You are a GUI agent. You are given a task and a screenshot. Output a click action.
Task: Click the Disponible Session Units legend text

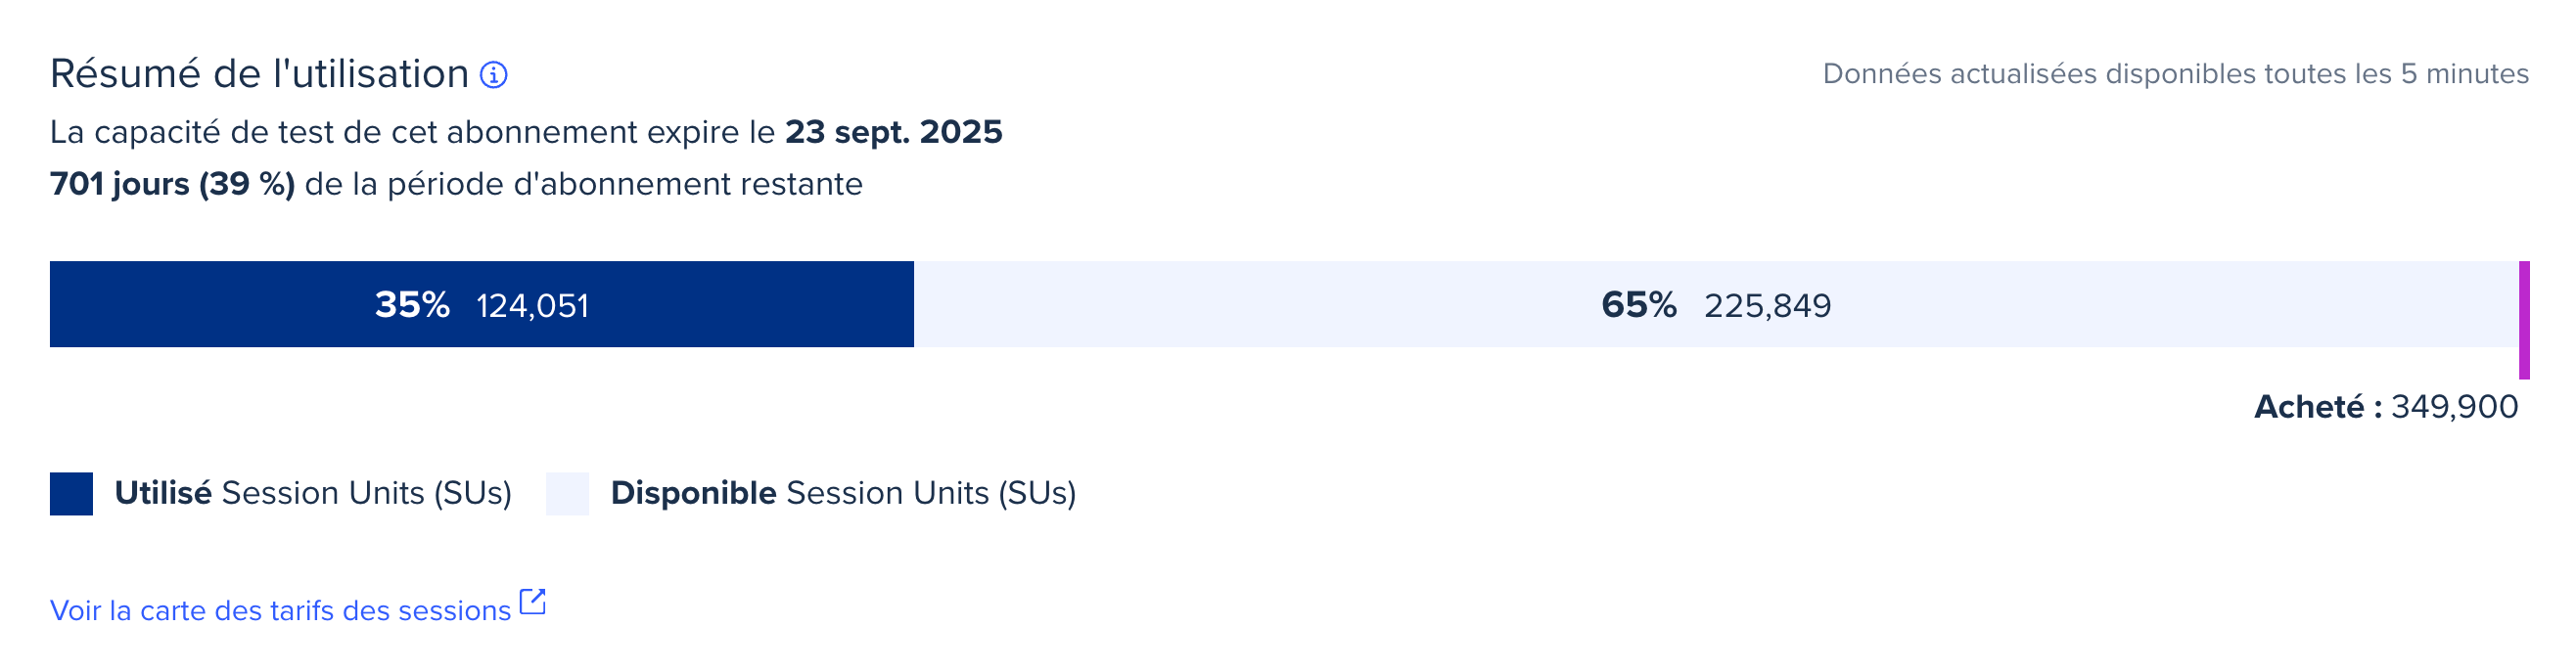coord(843,494)
